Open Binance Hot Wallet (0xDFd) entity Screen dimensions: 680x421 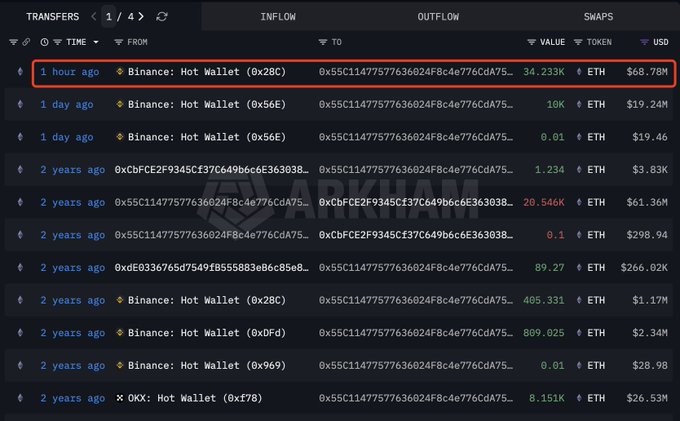pyautogui.click(x=207, y=333)
